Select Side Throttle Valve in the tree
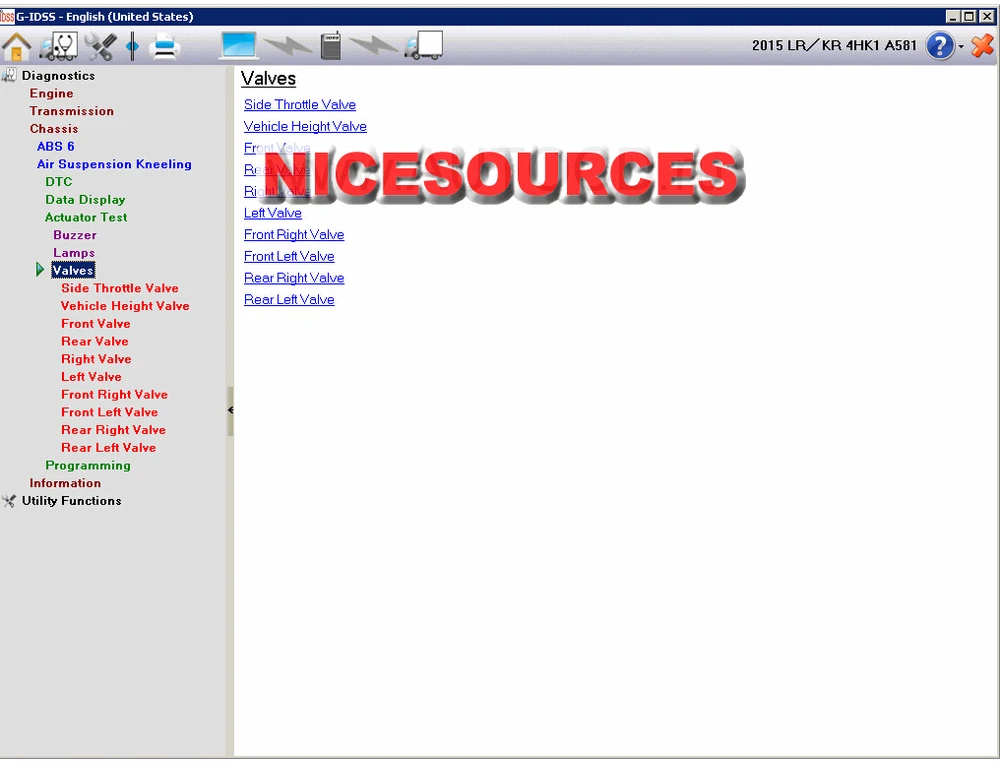Screen dimensions: 1000x763 [120, 288]
